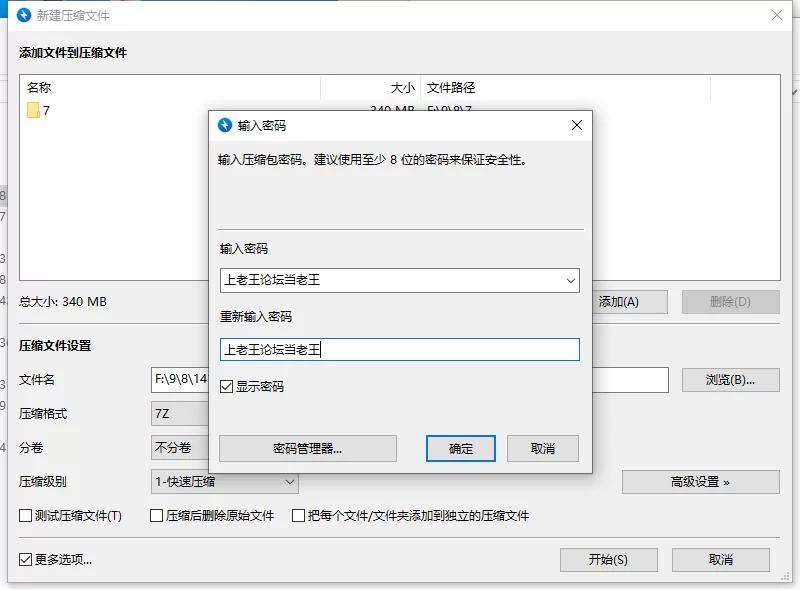Enable 压缩后删除原始文件 checkbox
This screenshot has height=590, width=800.
point(157,515)
